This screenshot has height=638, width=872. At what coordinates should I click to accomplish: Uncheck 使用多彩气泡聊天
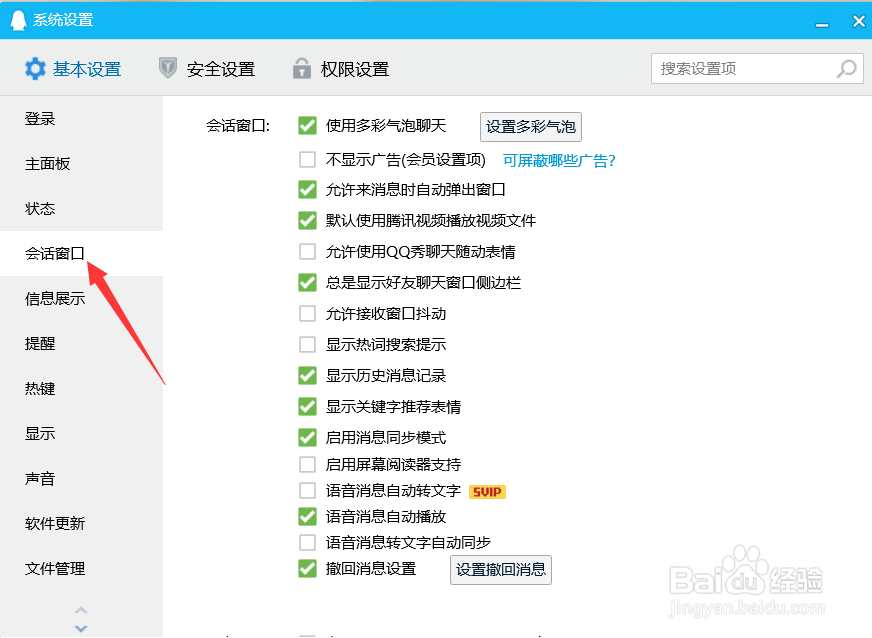coord(308,126)
